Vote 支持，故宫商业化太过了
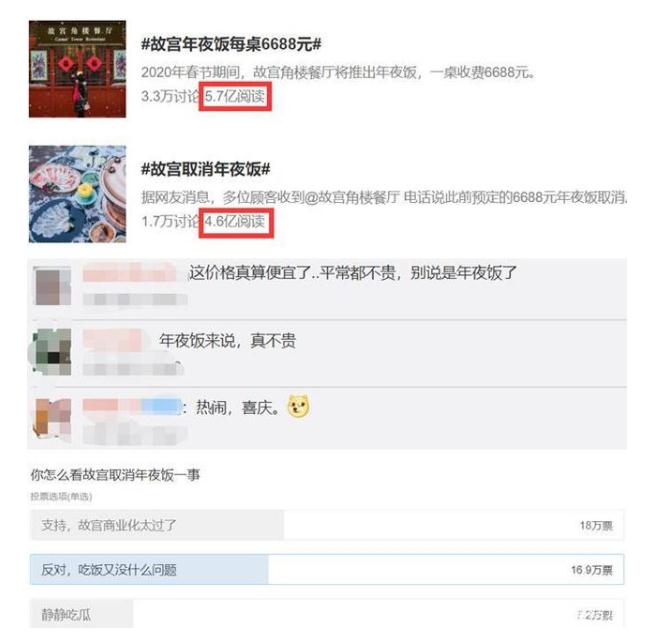 327,525
